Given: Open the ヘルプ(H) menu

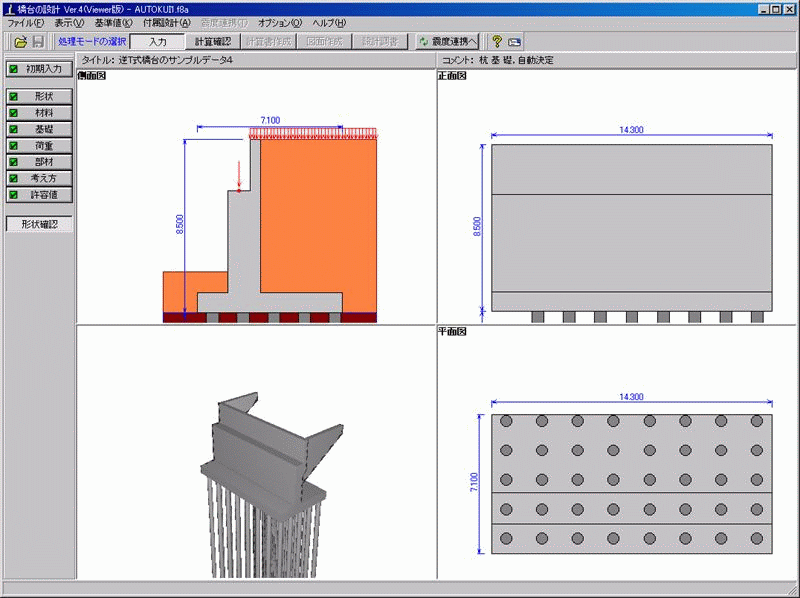Looking at the screenshot, I should (329, 23).
